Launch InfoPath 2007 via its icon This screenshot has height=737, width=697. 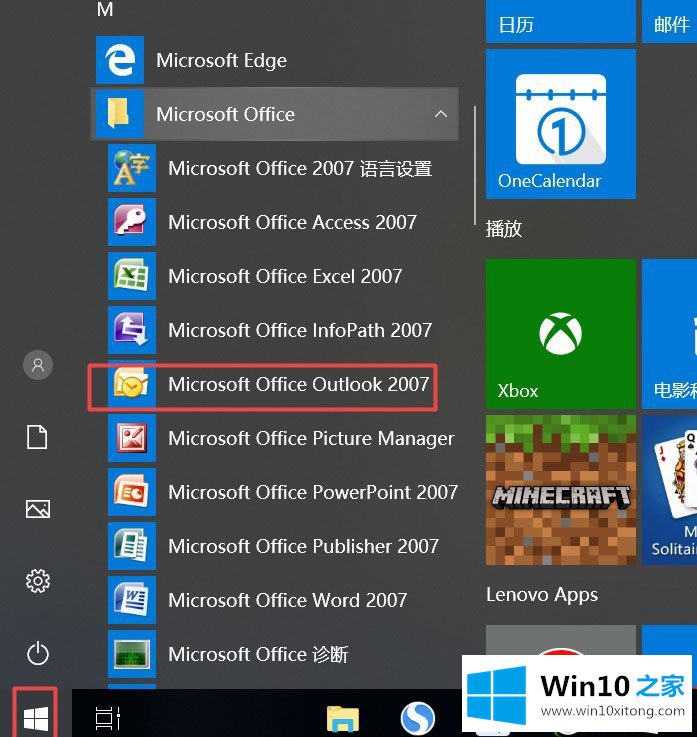coord(132,330)
